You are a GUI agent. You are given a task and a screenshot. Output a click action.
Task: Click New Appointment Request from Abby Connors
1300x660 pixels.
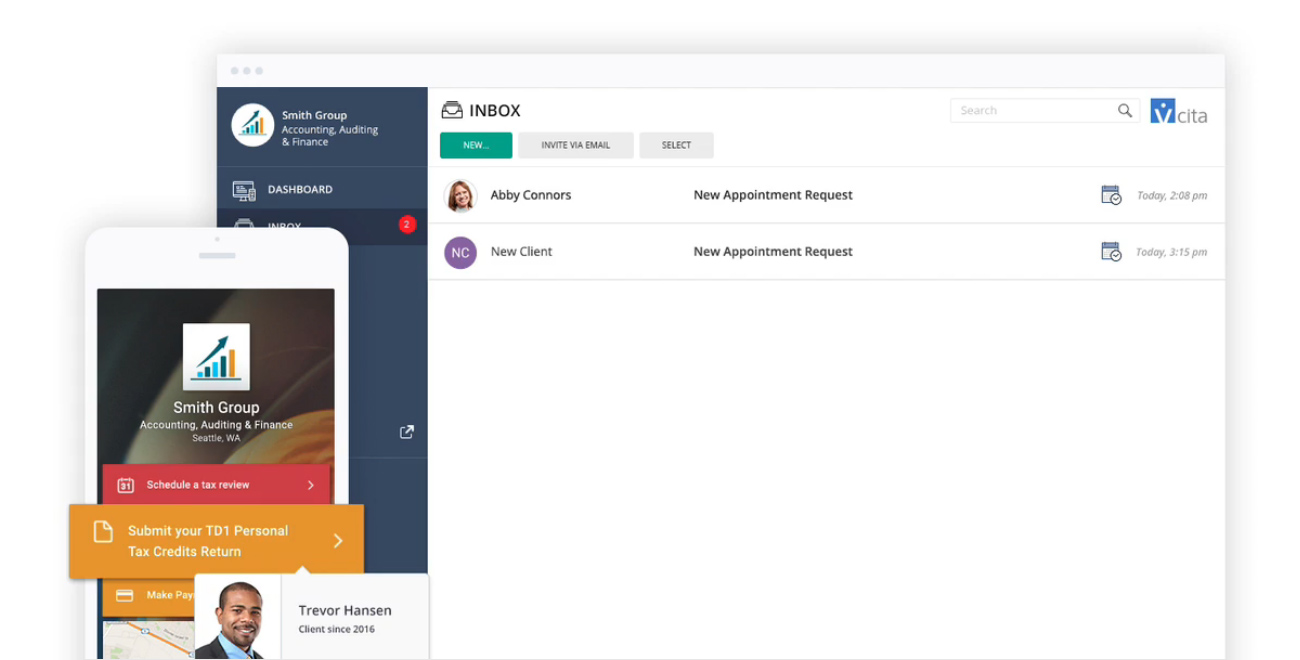(x=773, y=195)
